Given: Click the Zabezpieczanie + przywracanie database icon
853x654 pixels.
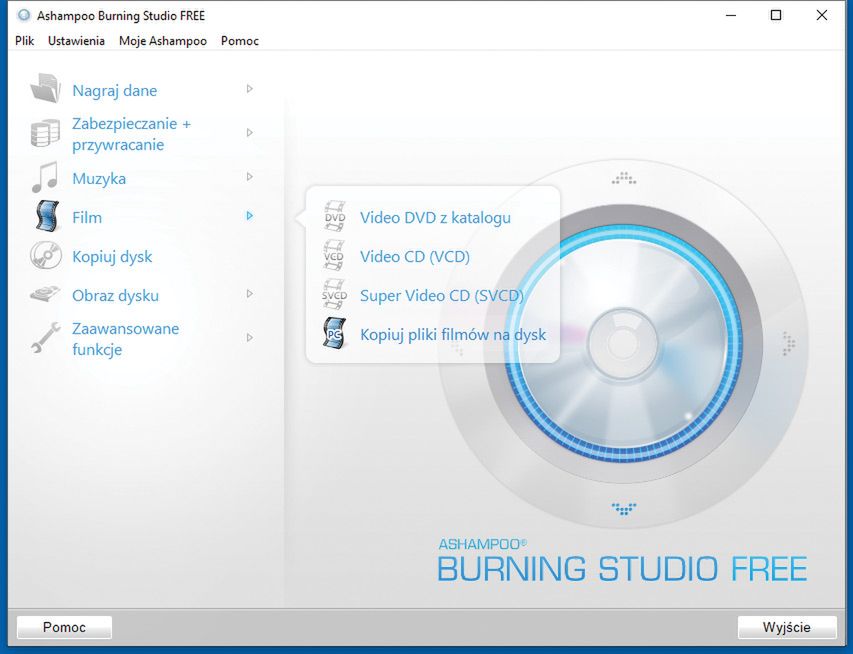Looking at the screenshot, I should pyautogui.click(x=45, y=133).
